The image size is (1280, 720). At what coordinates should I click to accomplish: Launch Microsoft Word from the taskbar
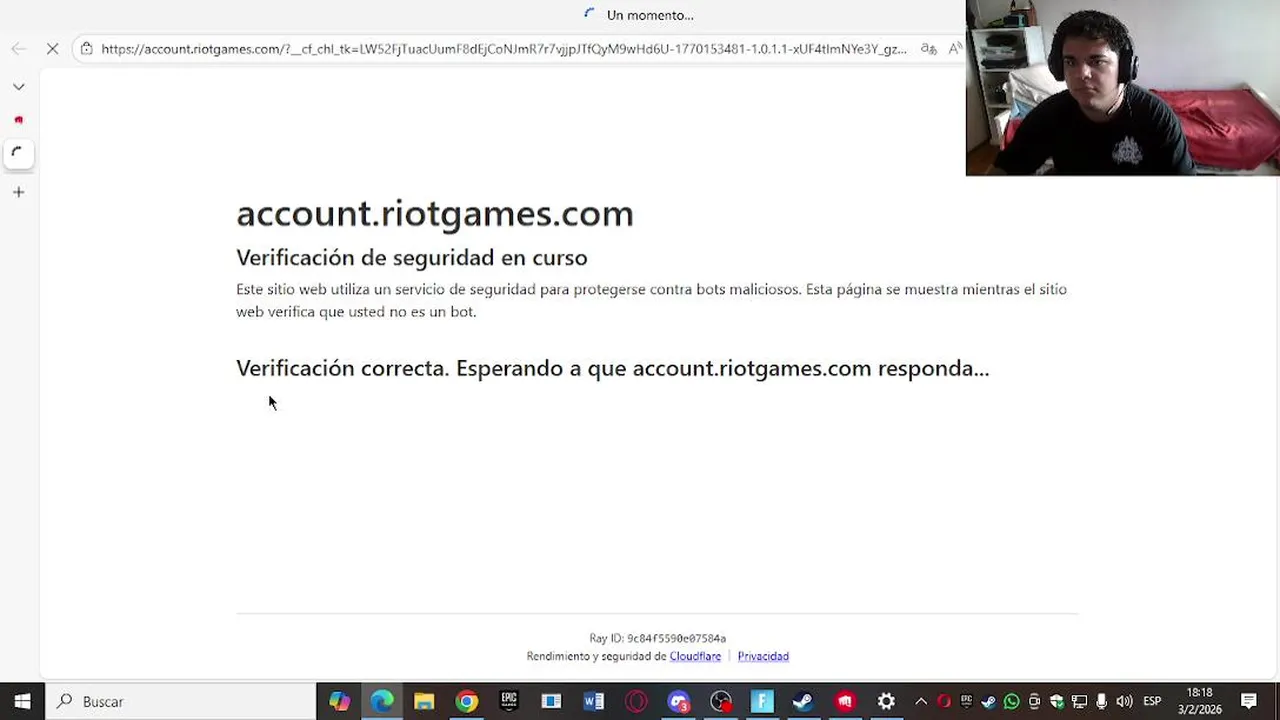594,701
